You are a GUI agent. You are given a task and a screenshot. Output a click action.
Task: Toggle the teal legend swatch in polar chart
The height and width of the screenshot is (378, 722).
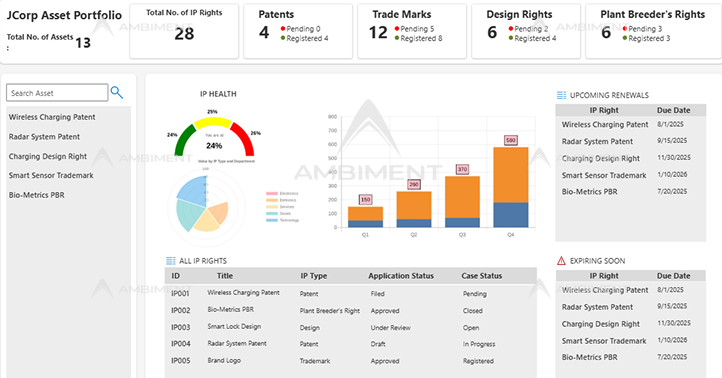point(272,214)
